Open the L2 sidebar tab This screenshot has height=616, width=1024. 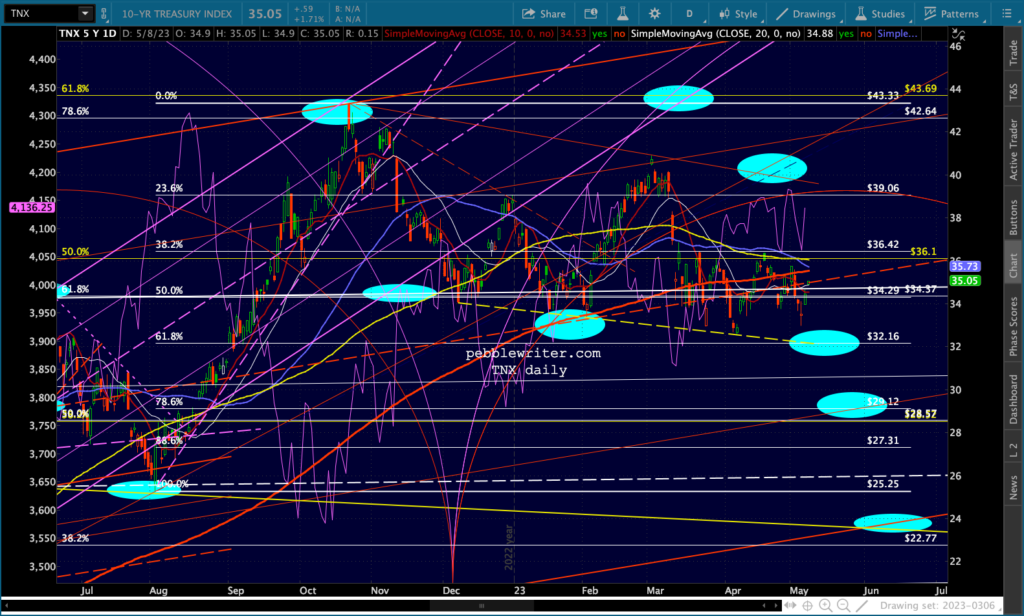coord(1013,450)
